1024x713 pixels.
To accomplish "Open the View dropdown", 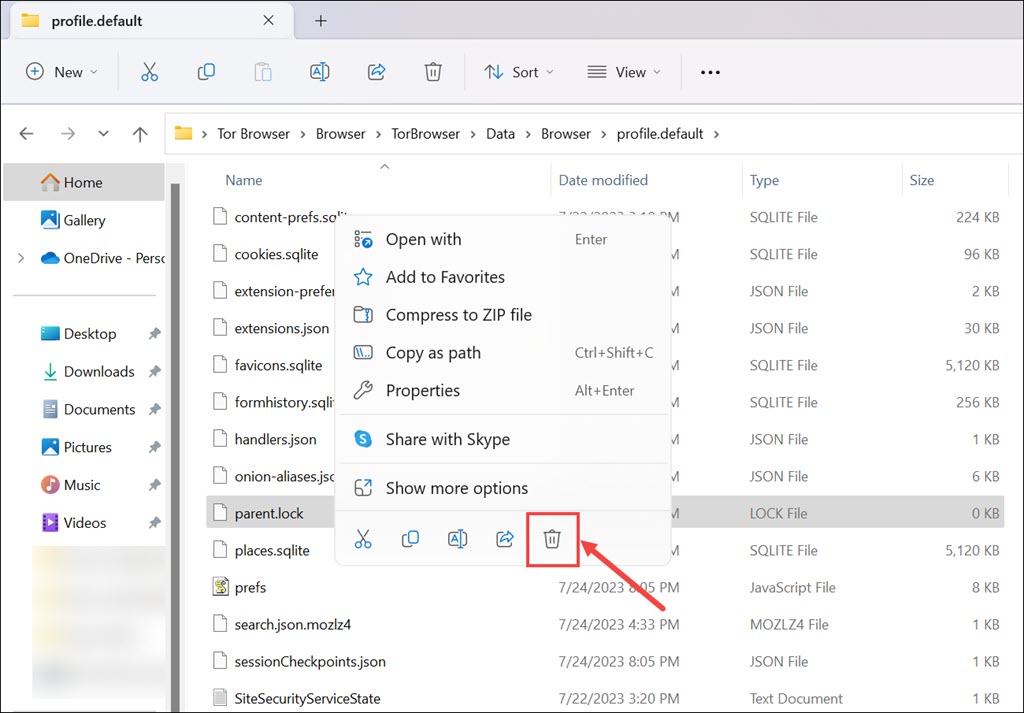I will [x=624, y=72].
